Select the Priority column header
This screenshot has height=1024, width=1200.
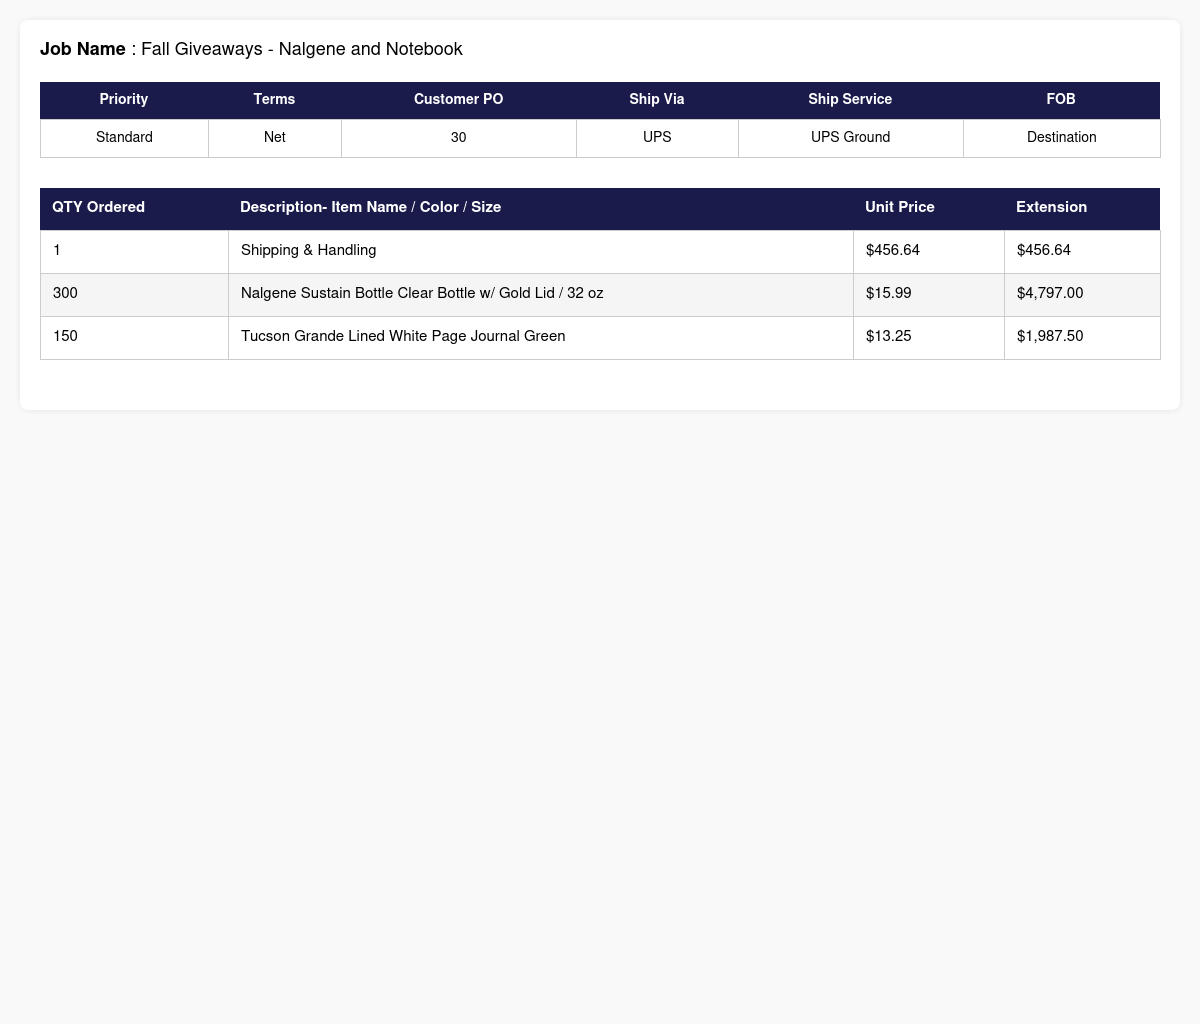click(124, 100)
